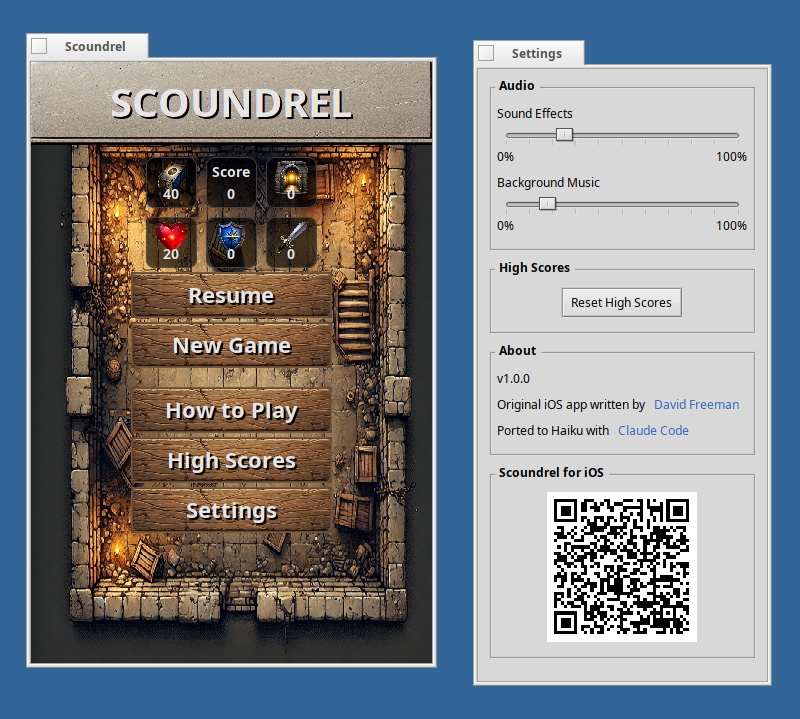Follow the David Freeman link
The height and width of the screenshot is (719, 800).
[x=696, y=404]
